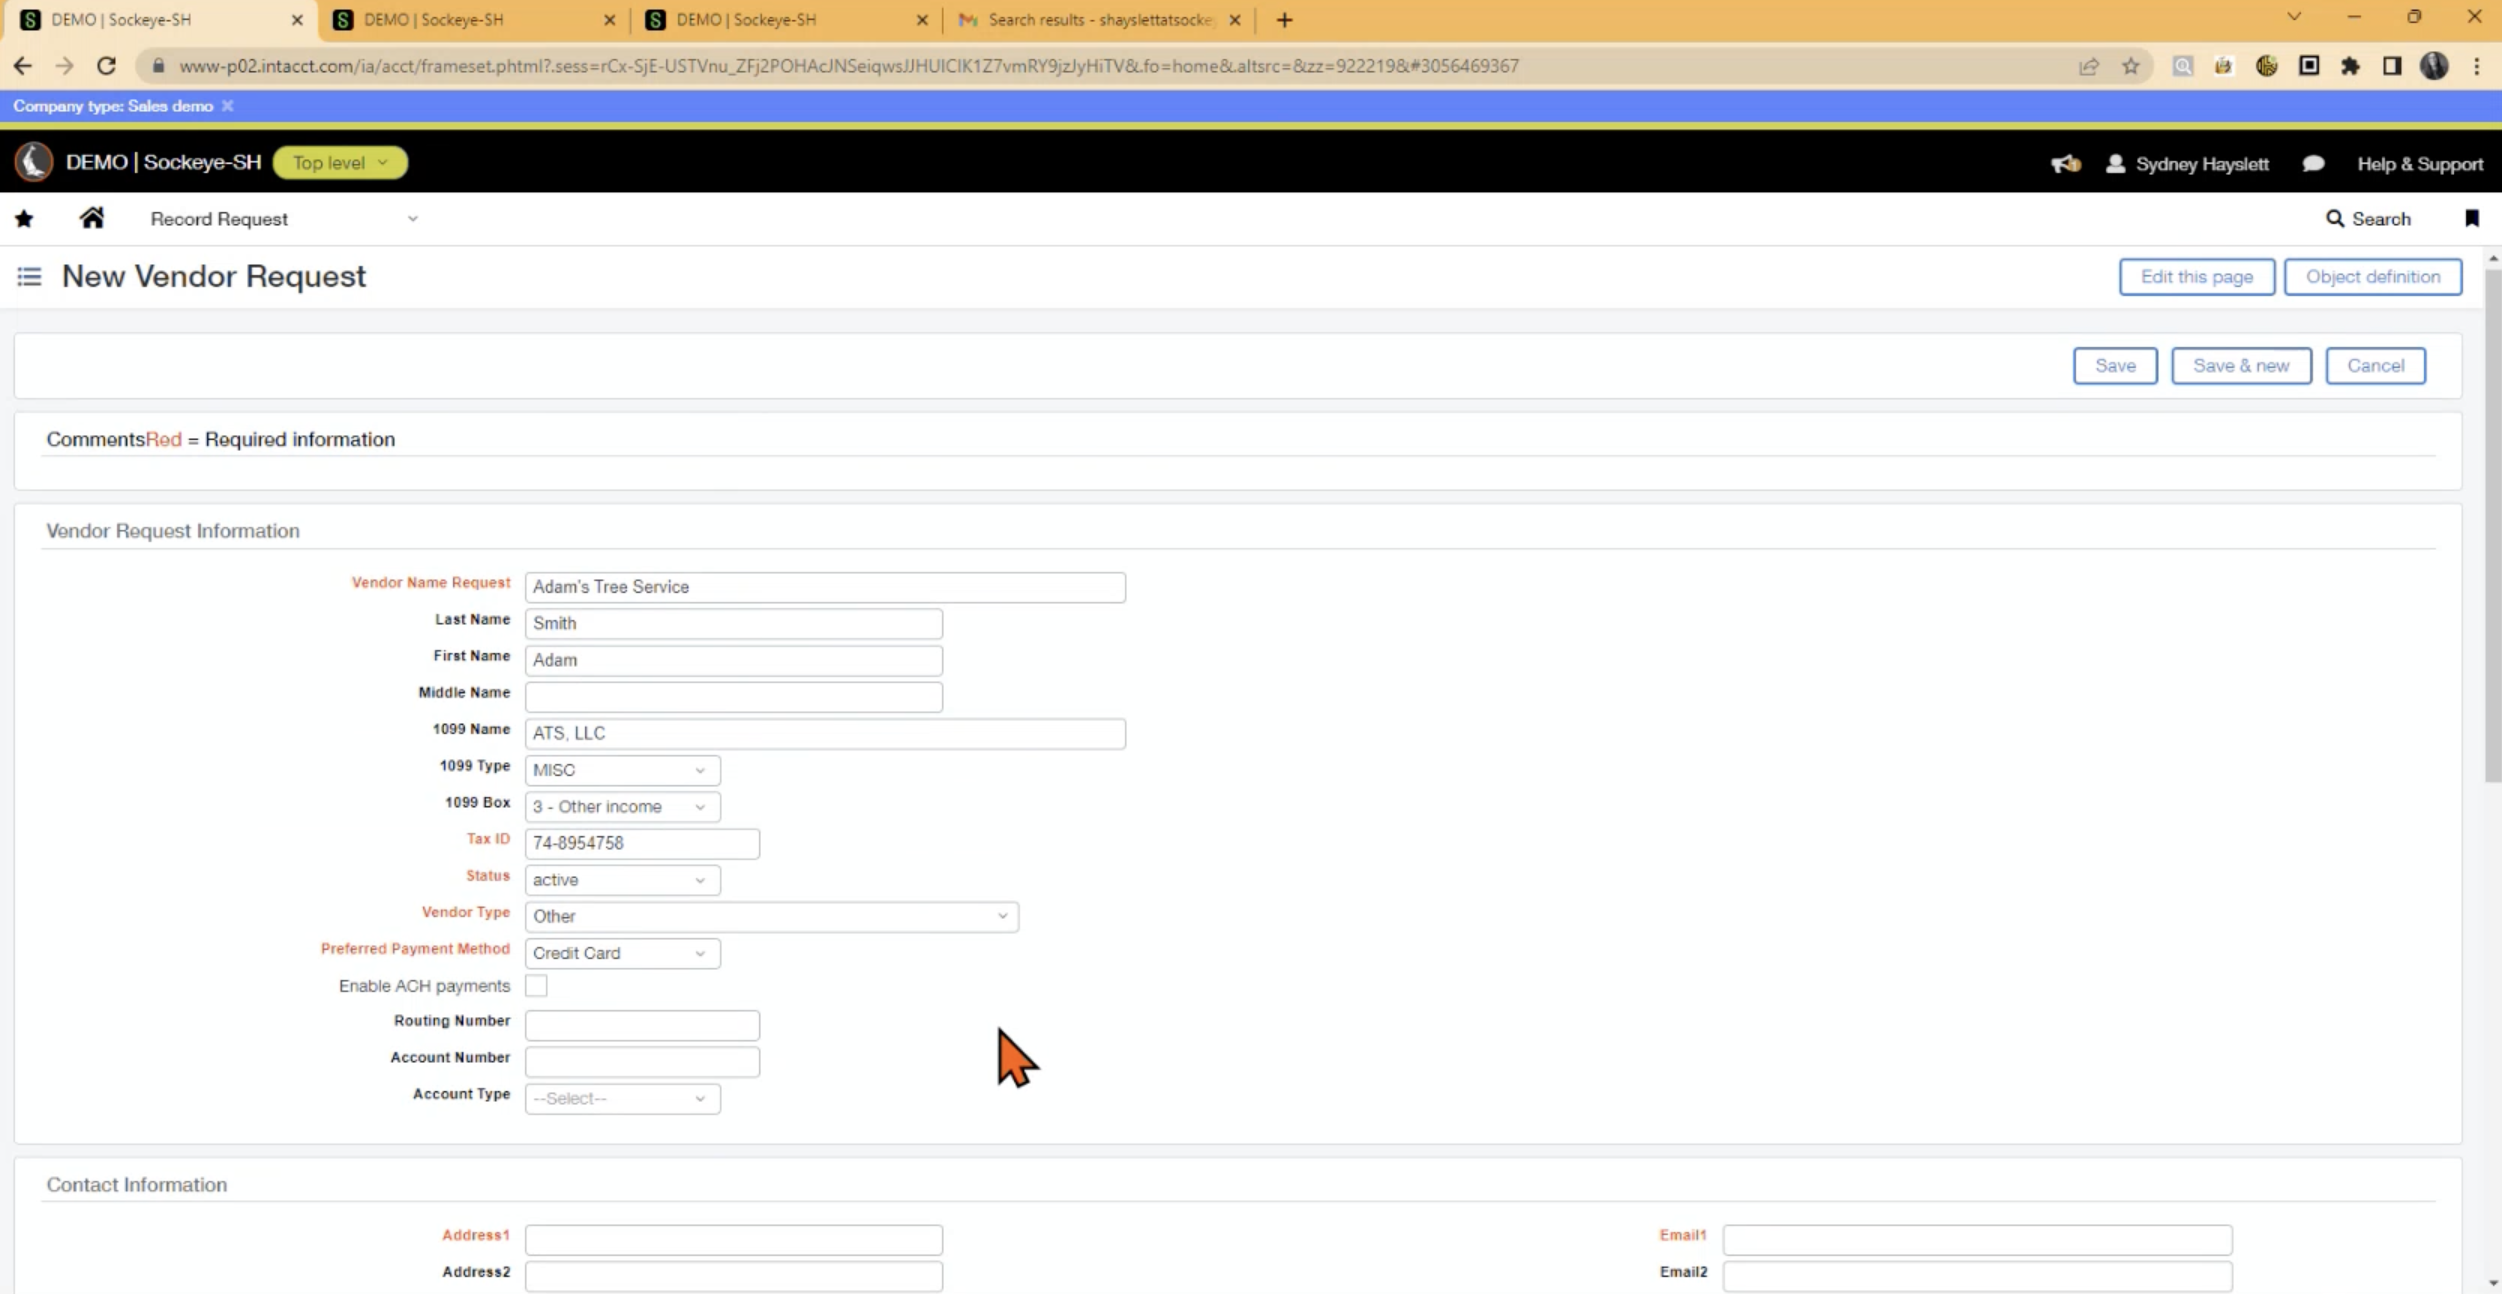Open the Top level entity dropdown
Screen dimensions: 2502x1294
[340, 163]
